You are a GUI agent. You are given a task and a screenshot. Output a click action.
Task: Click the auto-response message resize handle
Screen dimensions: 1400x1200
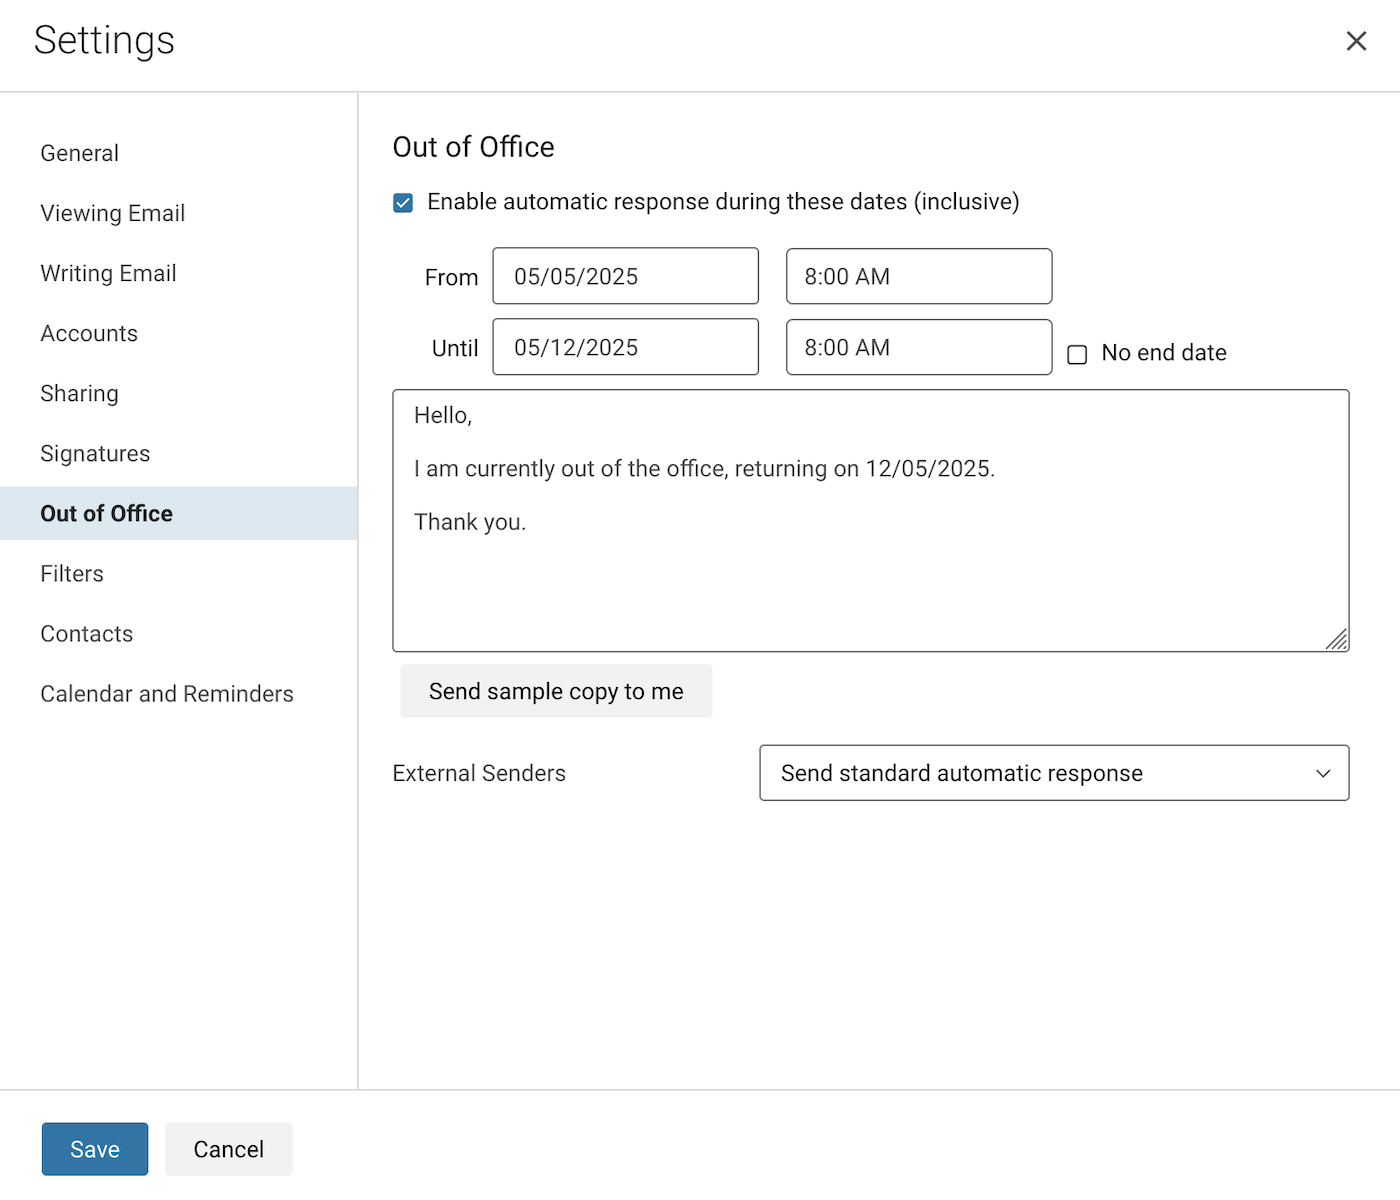(1337, 640)
